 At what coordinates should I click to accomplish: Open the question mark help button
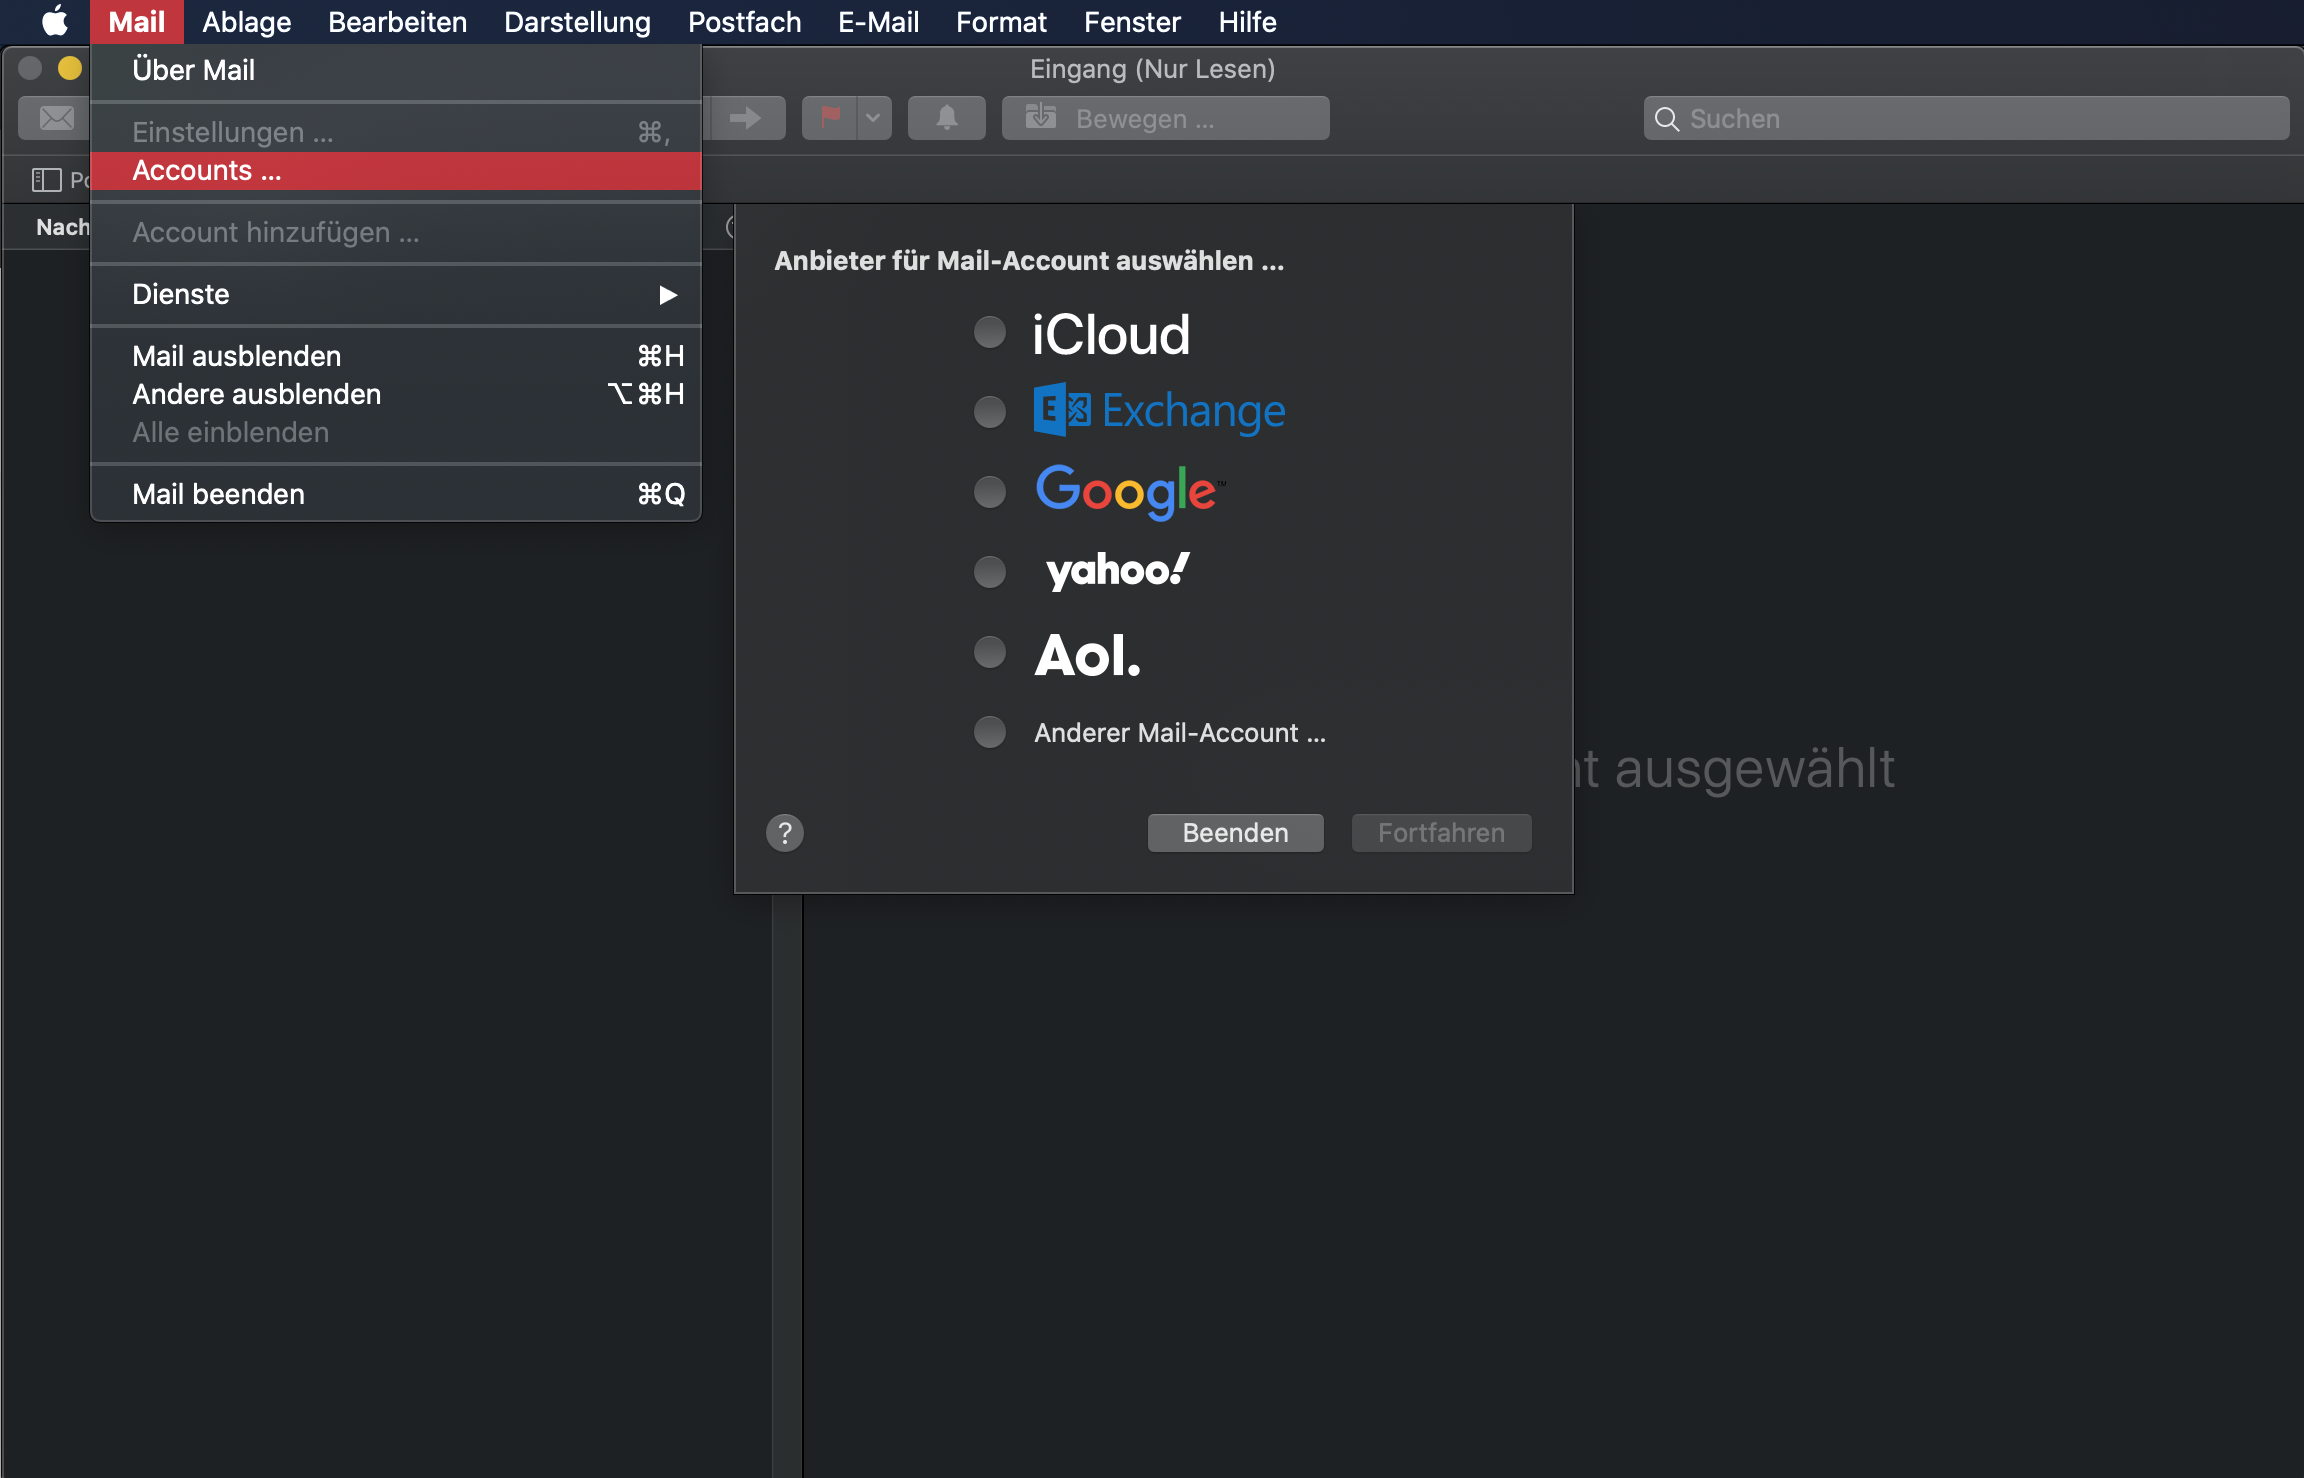[x=785, y=833]
